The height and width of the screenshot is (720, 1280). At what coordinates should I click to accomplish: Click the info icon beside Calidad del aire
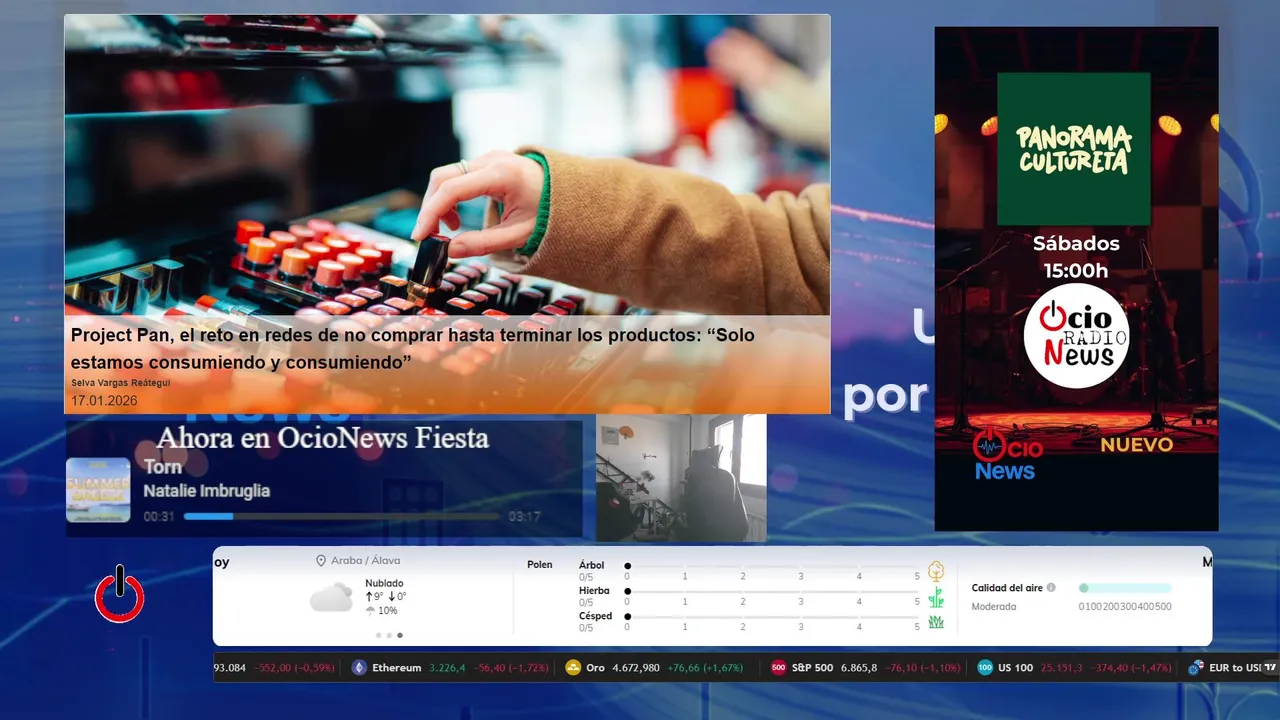point(1051,588)
